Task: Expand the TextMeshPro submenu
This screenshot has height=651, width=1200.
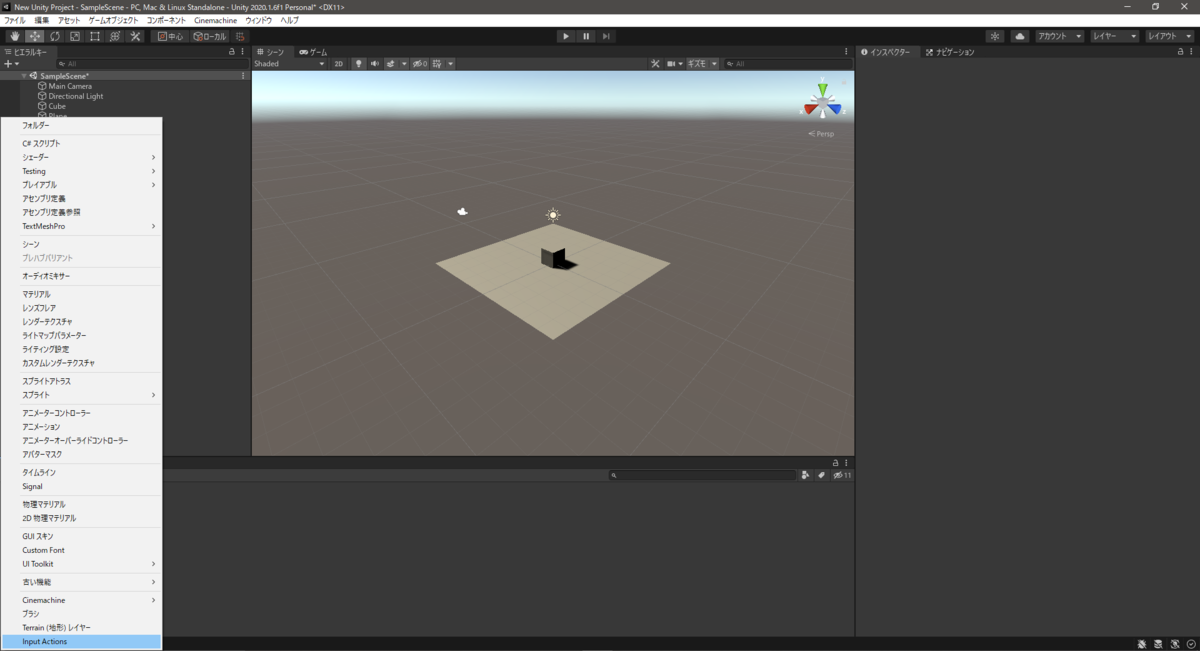Action: click(x=81, y=226)
